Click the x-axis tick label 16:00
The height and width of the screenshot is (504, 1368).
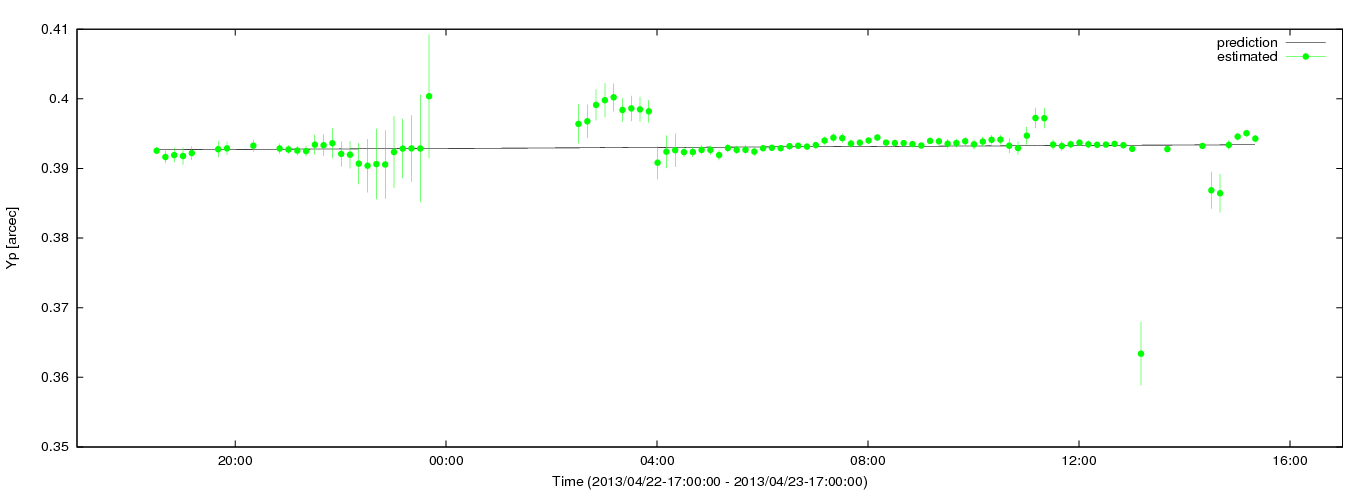(x=1290, y=461)
